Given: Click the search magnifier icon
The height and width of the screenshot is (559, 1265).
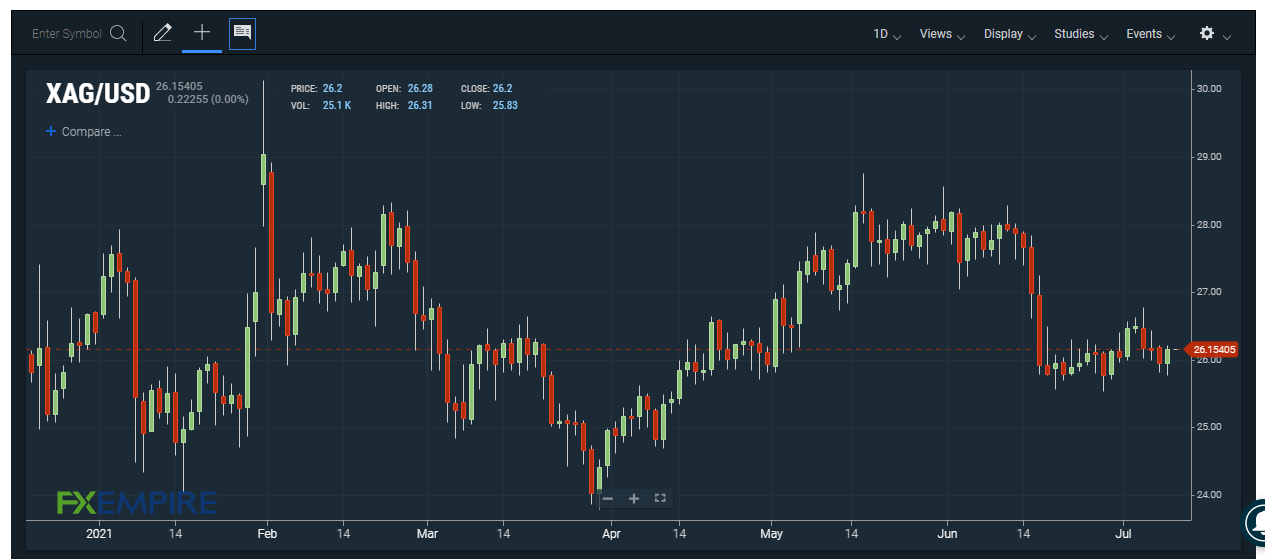Looking at the screenshot, I should tap(118, 33).
